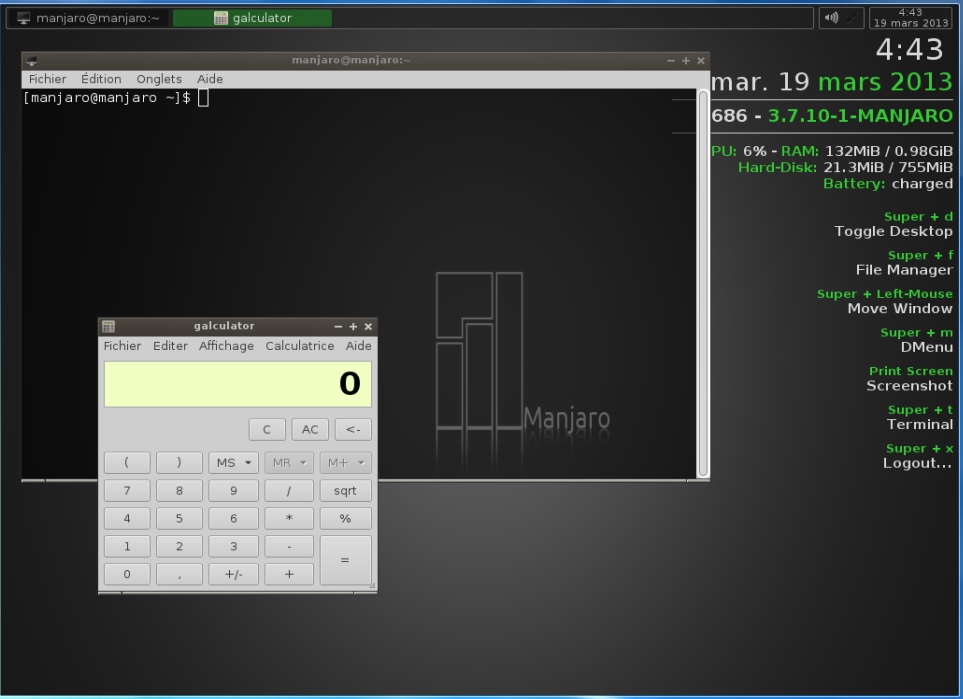Open galculator Calculatrice menu
This screenshot has width=963, height=699.
(300, 346)
